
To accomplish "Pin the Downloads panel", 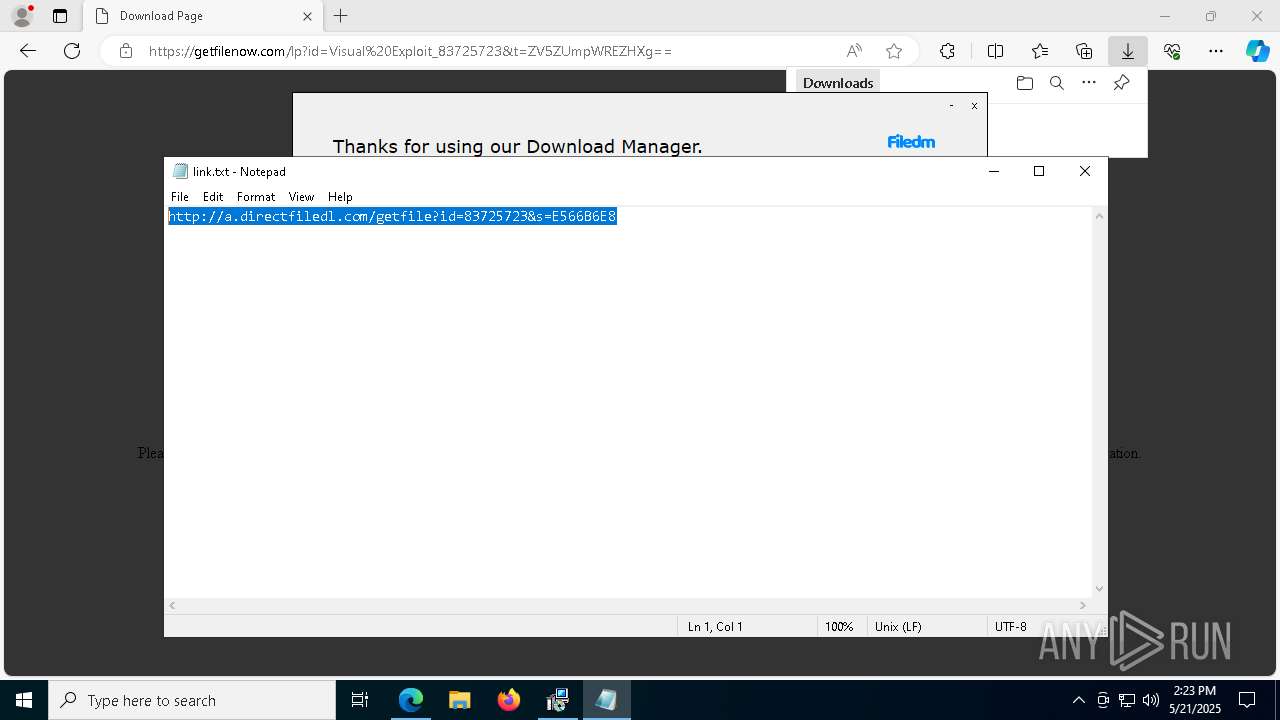I will (x=1122, y=83).
